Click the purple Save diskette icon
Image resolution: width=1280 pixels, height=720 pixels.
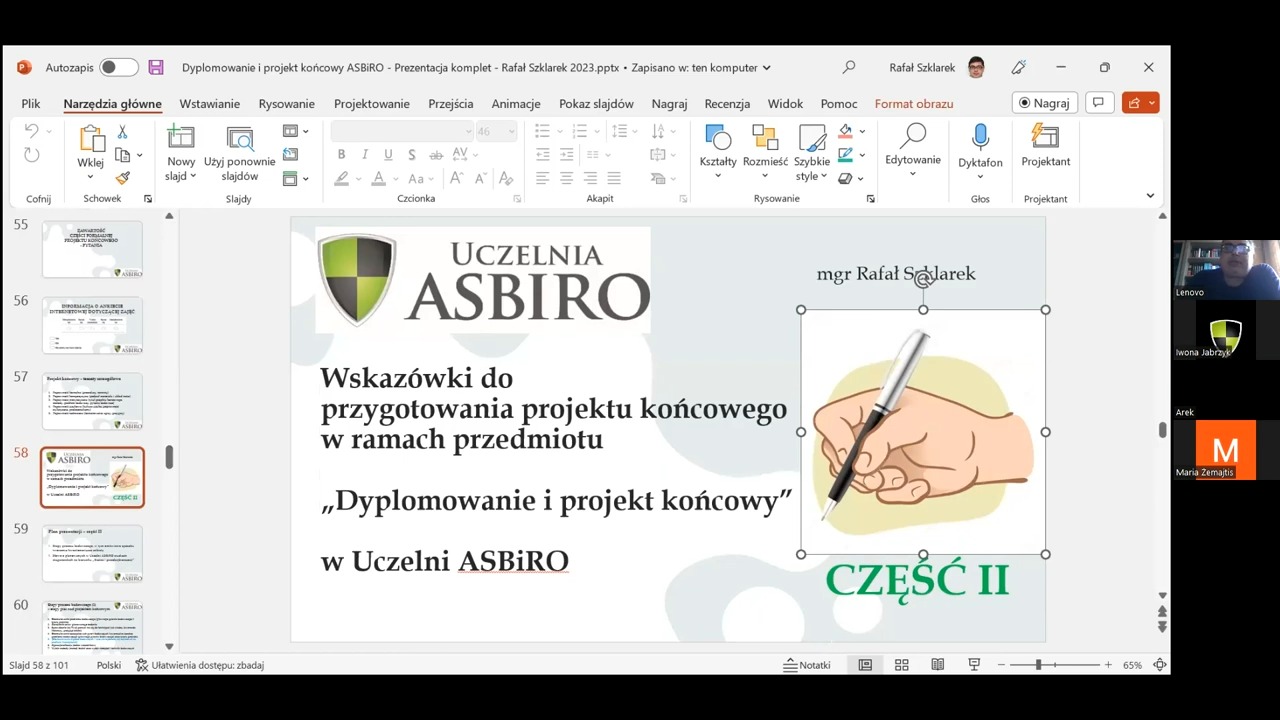pyautogui.click(x=156, y=67)
